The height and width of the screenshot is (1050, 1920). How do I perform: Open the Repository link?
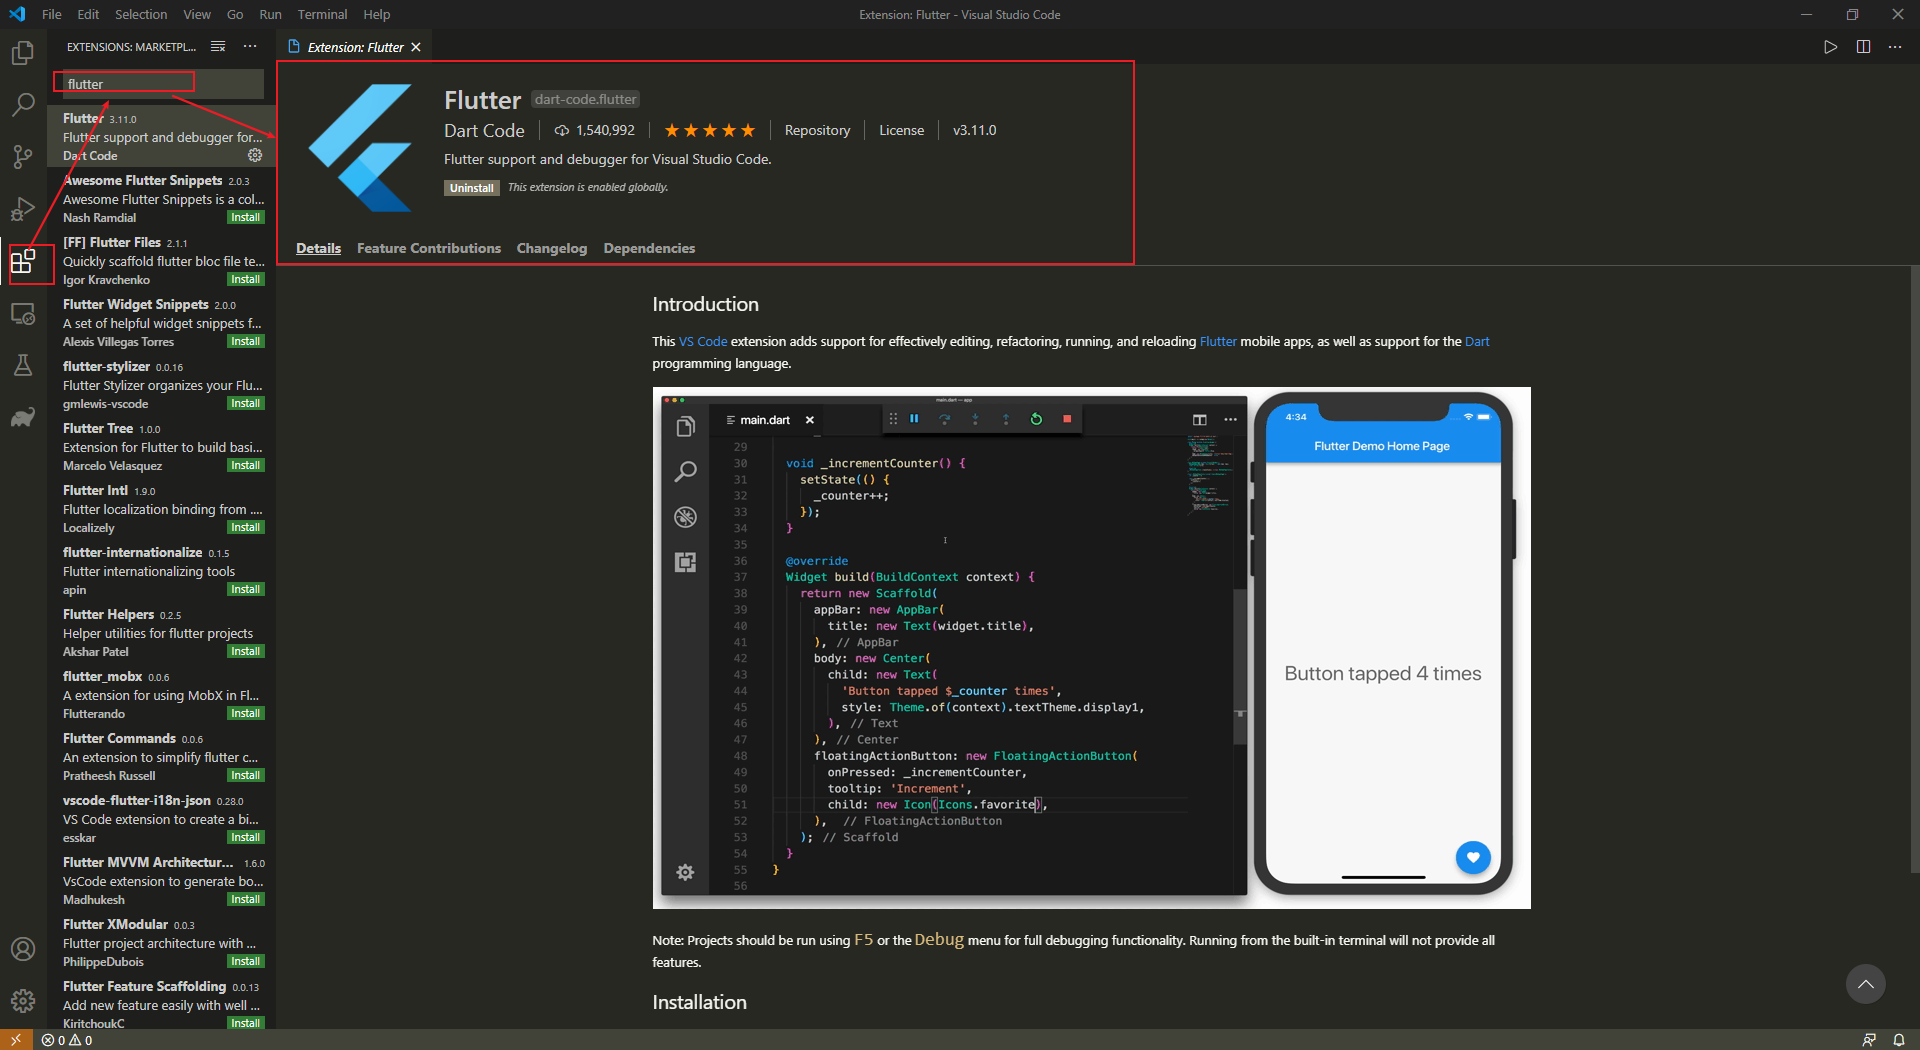(x=817, y=130)
